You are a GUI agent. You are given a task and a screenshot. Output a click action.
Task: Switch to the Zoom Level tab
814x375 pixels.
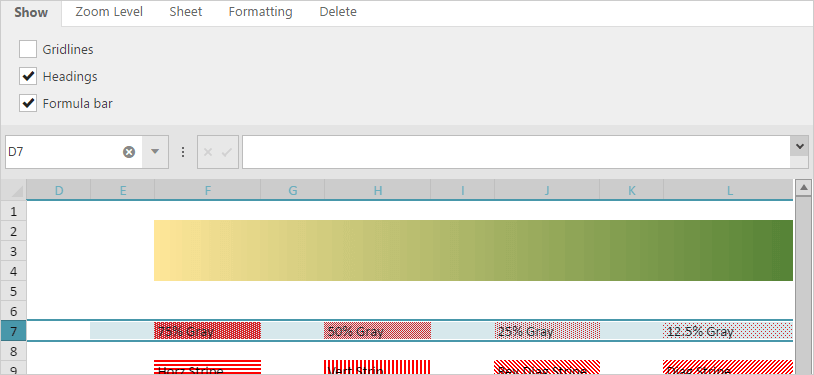(x=109, y=12)
